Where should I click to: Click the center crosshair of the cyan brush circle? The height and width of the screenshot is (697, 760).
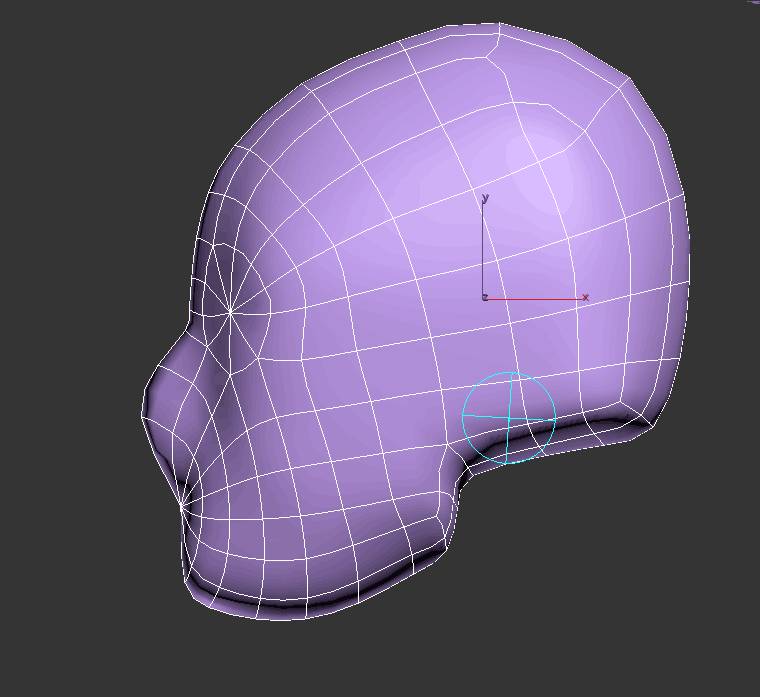tap(508, 418)
